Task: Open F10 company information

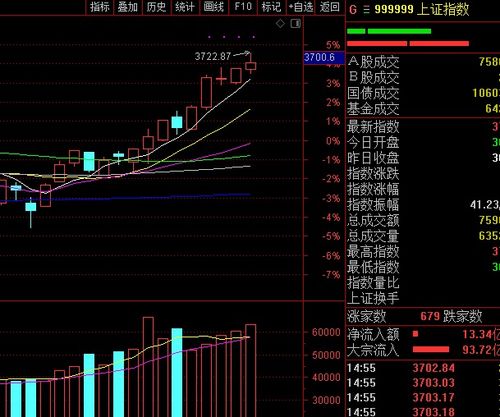Action: pyautogui.click(x=243, y=7)
